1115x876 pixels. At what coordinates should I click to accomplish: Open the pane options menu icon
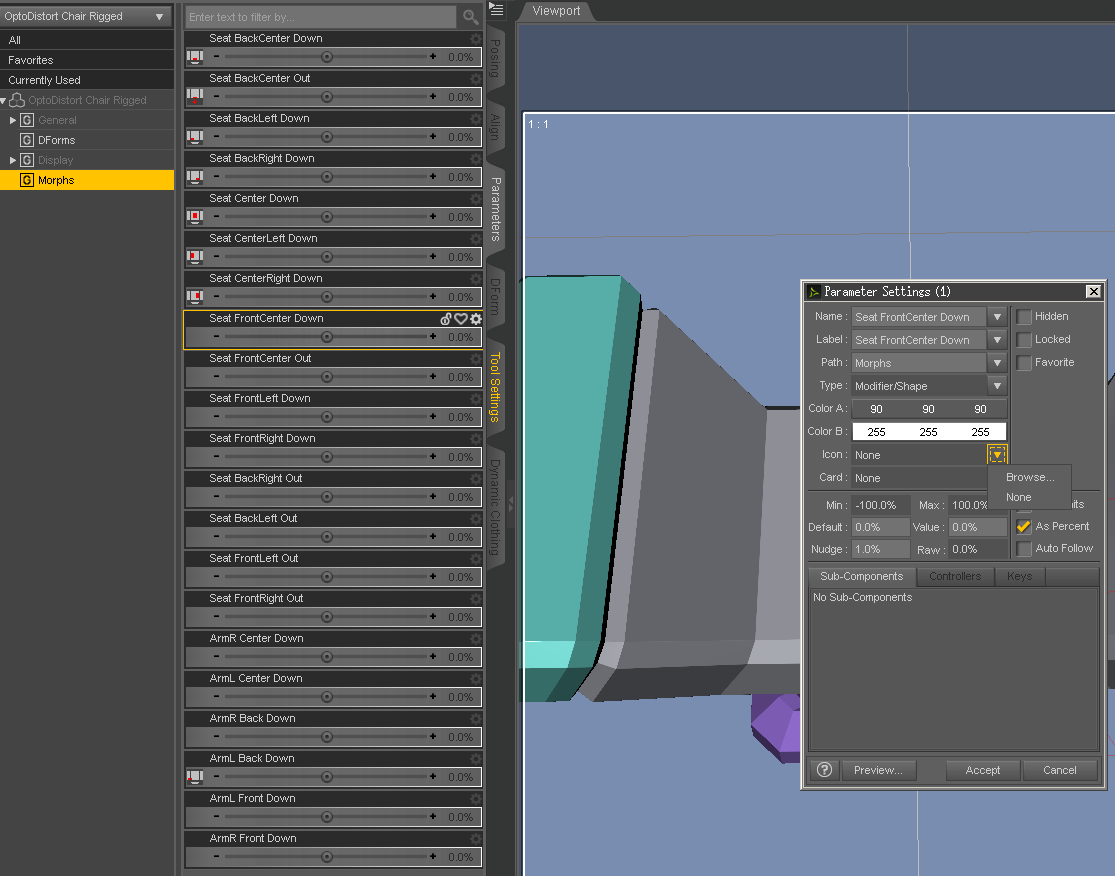click(496, 10)
